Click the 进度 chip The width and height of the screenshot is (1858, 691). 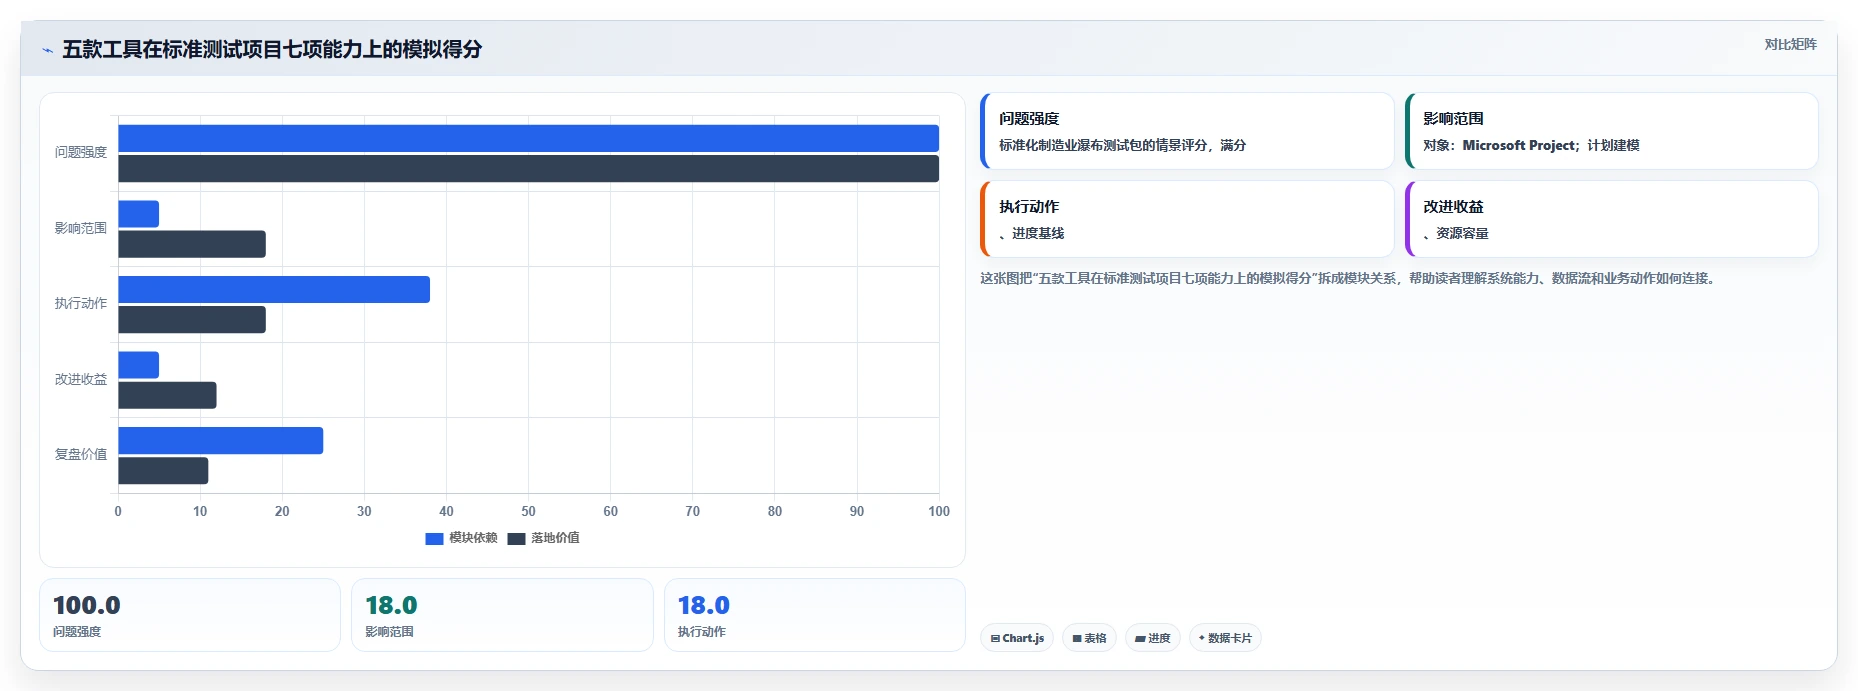[1153, 638]
